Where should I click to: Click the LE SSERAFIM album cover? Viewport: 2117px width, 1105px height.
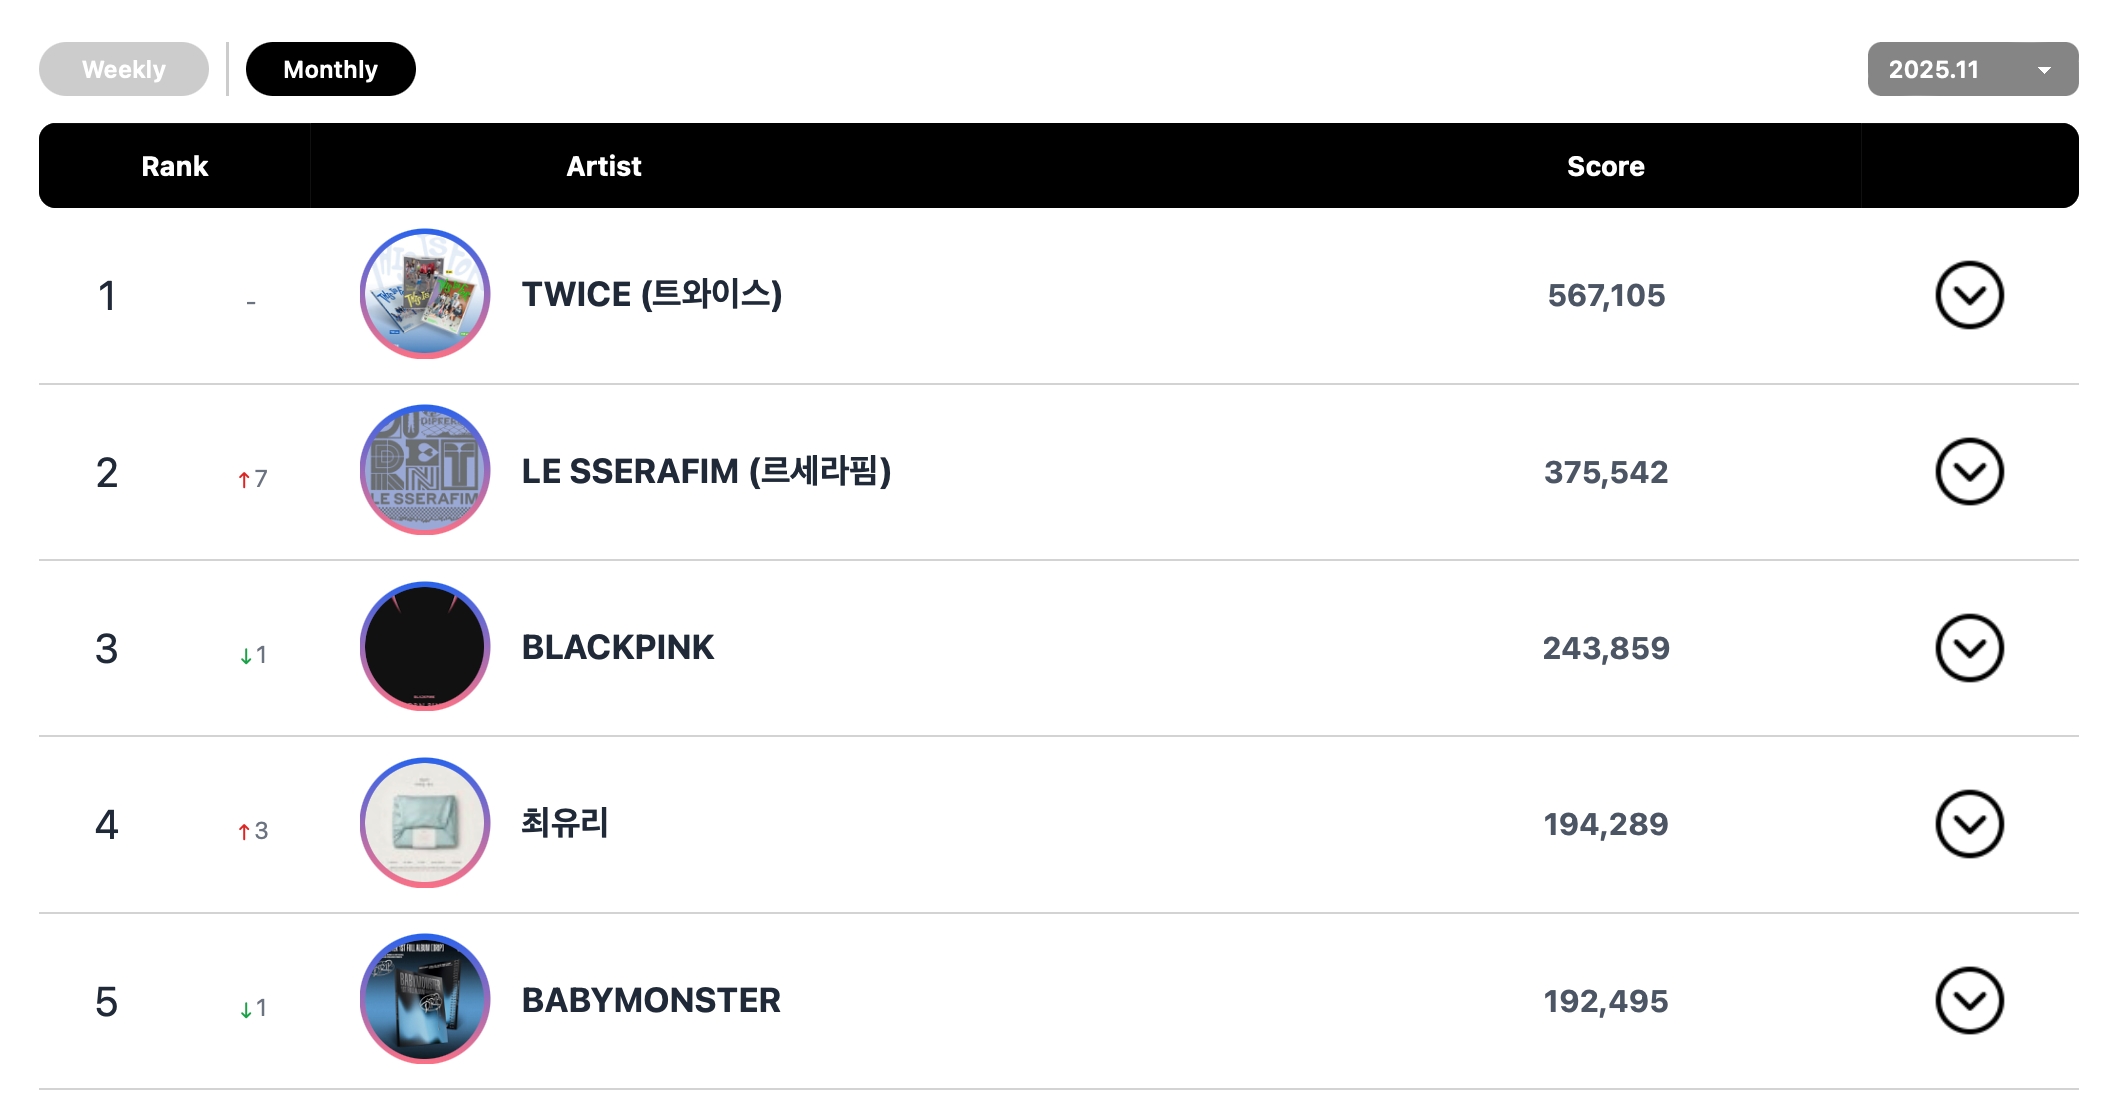(425, 470)
